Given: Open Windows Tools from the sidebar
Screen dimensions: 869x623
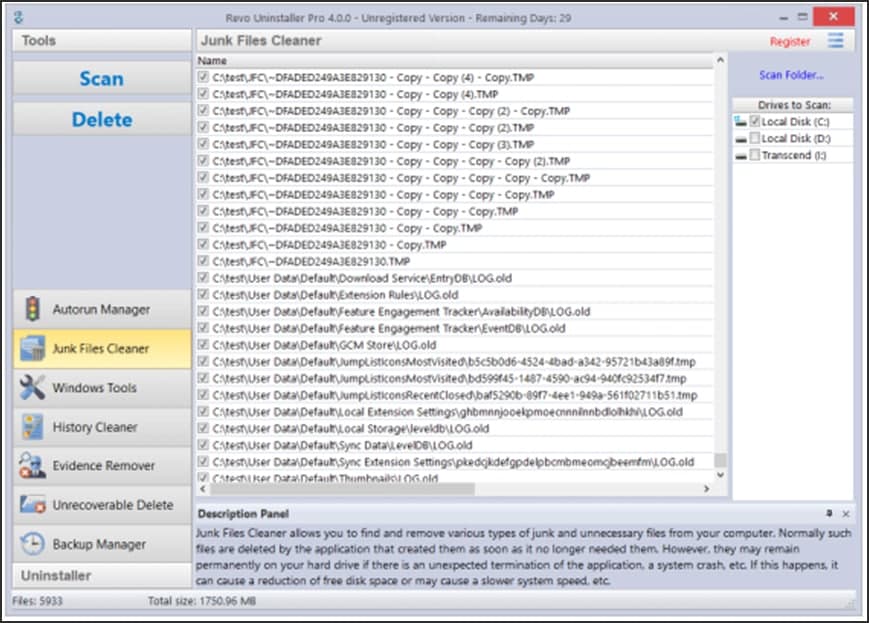Looking at the screenshot, I should coord(100,388).
